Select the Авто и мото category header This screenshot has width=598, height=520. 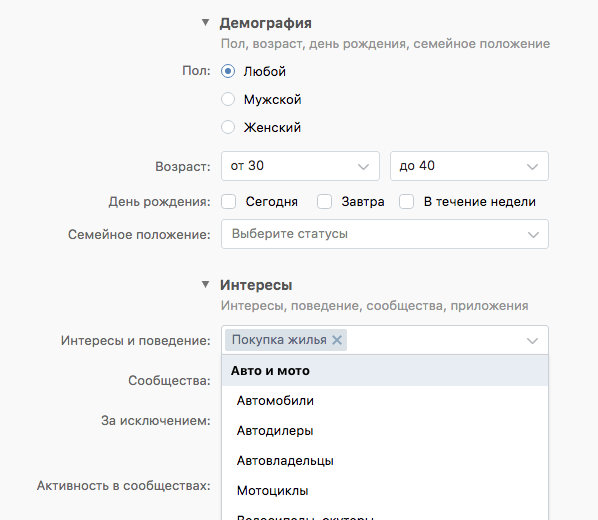(385, 370)
